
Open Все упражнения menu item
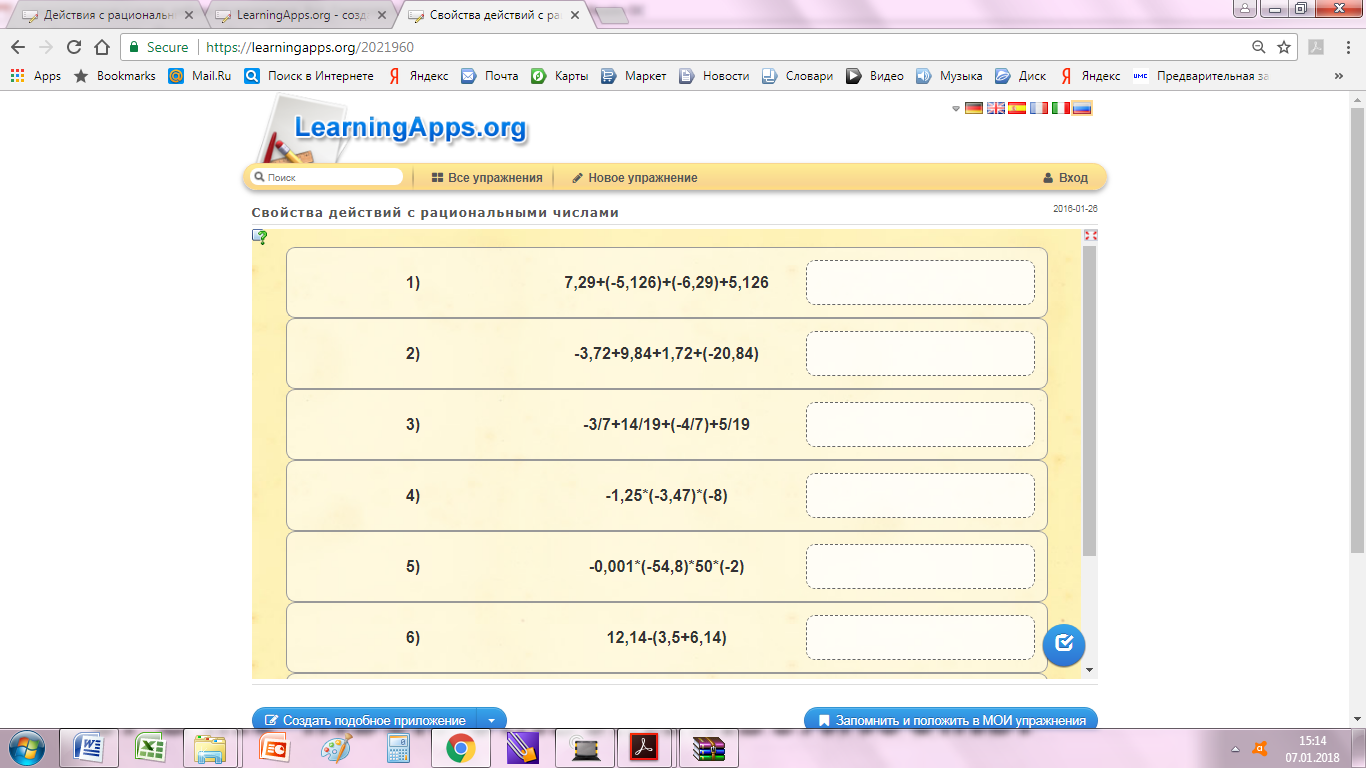pos(487,178)
